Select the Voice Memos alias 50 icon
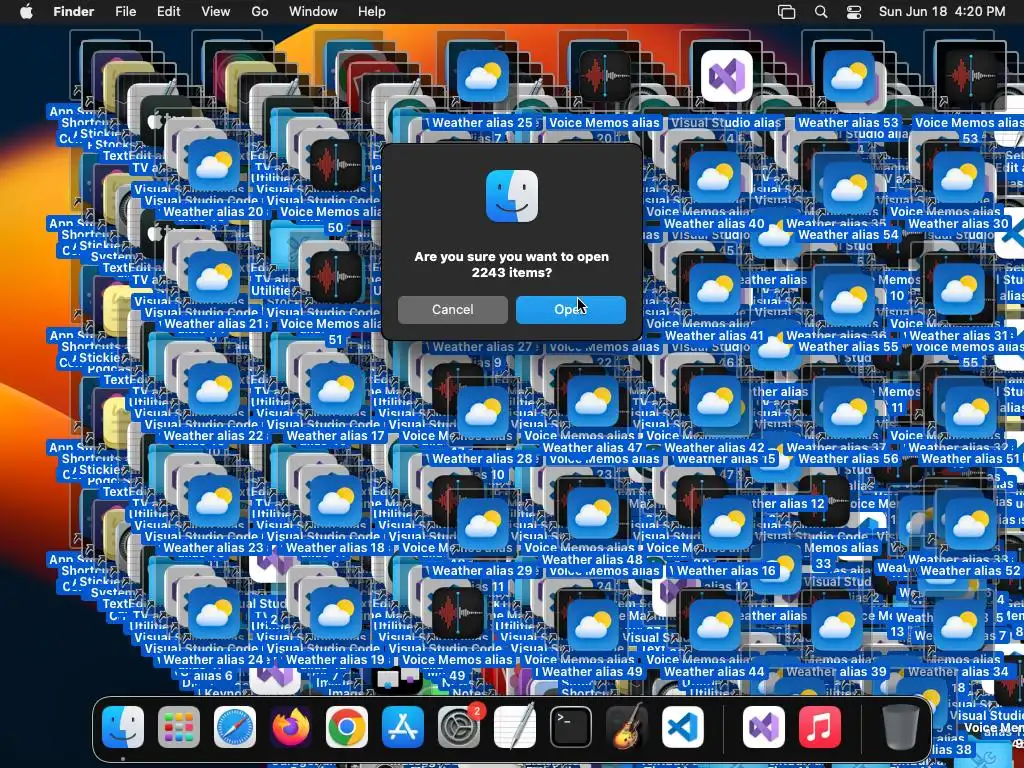Screen dimensions: 1024x768 coord(336,166)
